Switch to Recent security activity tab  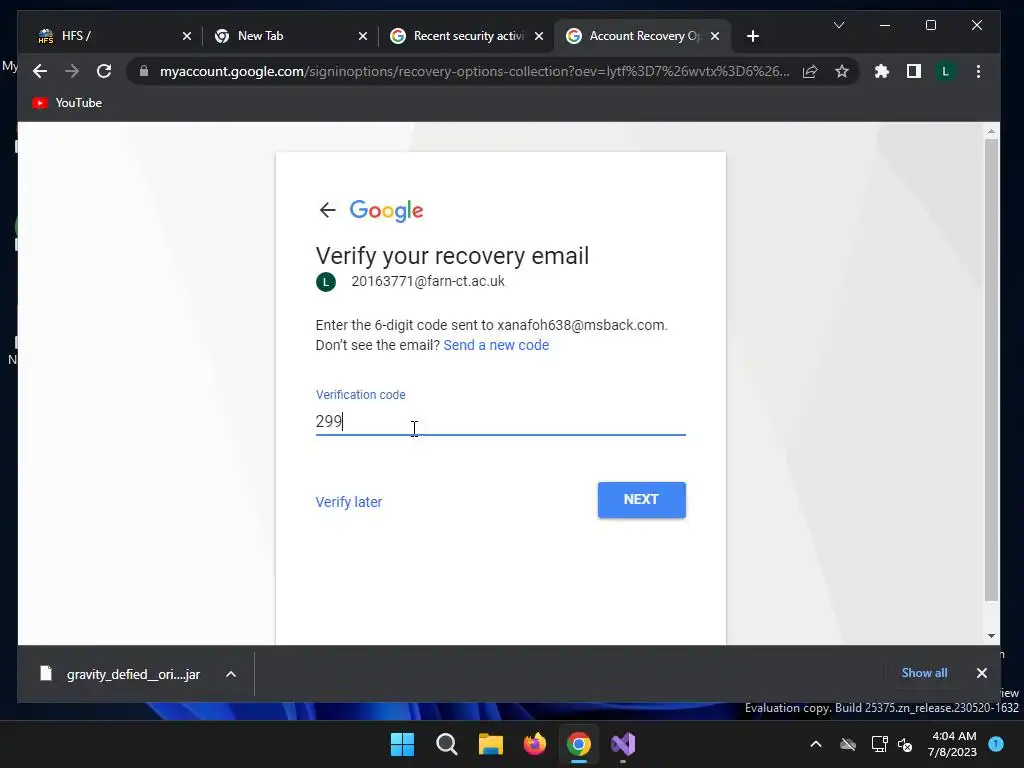coord(462,36)
